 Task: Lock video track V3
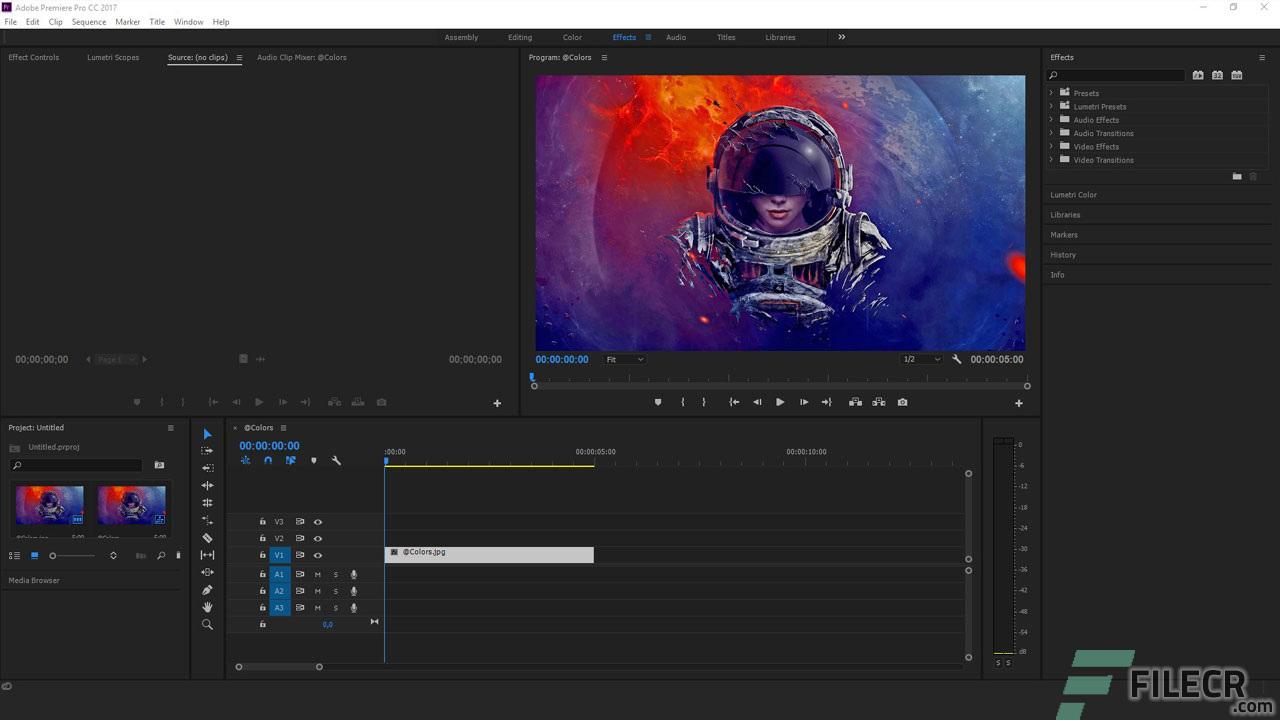pyautogui.click(x=263, y=521)
